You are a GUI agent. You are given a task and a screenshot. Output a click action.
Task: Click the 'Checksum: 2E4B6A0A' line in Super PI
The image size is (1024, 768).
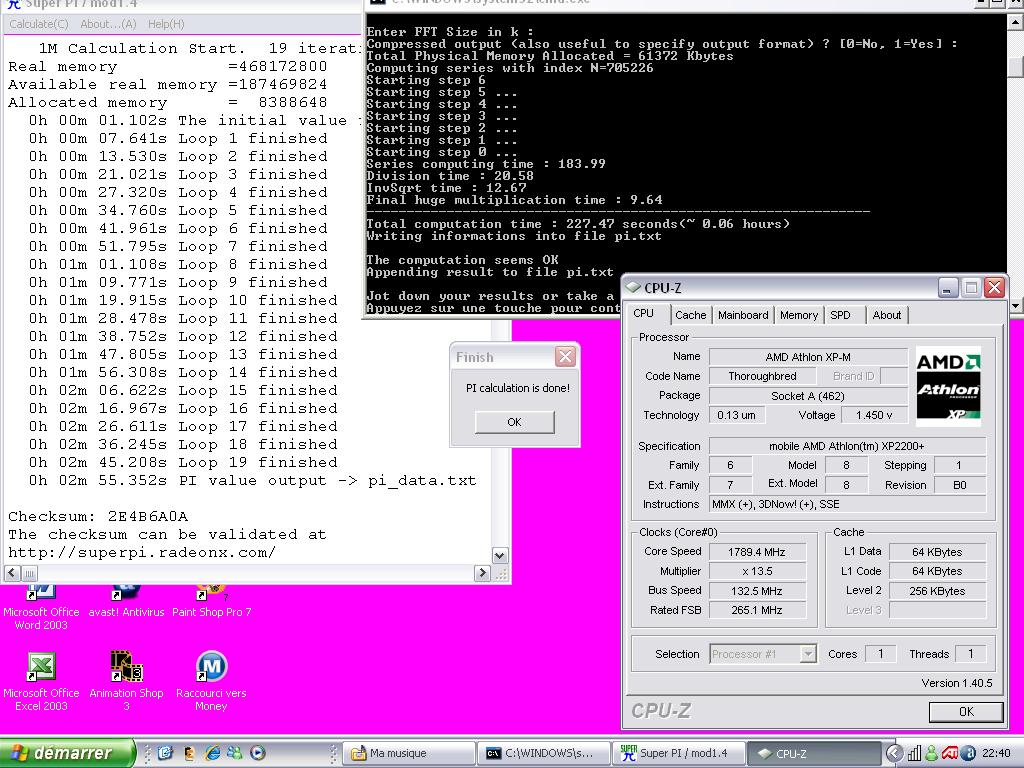[98, 516]
